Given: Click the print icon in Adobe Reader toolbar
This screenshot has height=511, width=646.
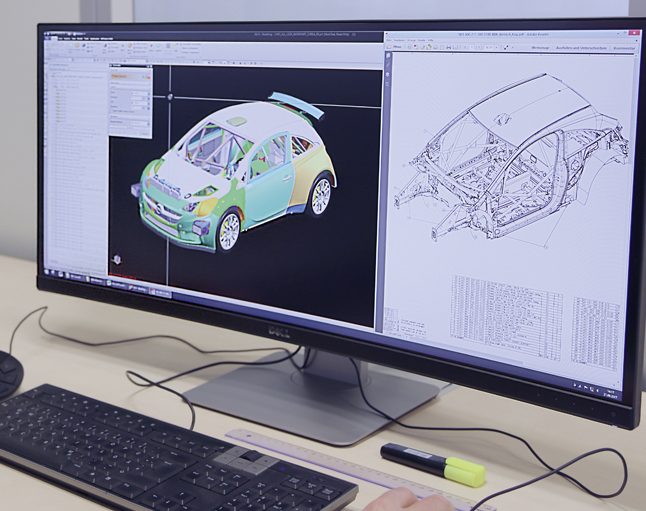Looking at the screenshot, I should click(x=449, y=47).
